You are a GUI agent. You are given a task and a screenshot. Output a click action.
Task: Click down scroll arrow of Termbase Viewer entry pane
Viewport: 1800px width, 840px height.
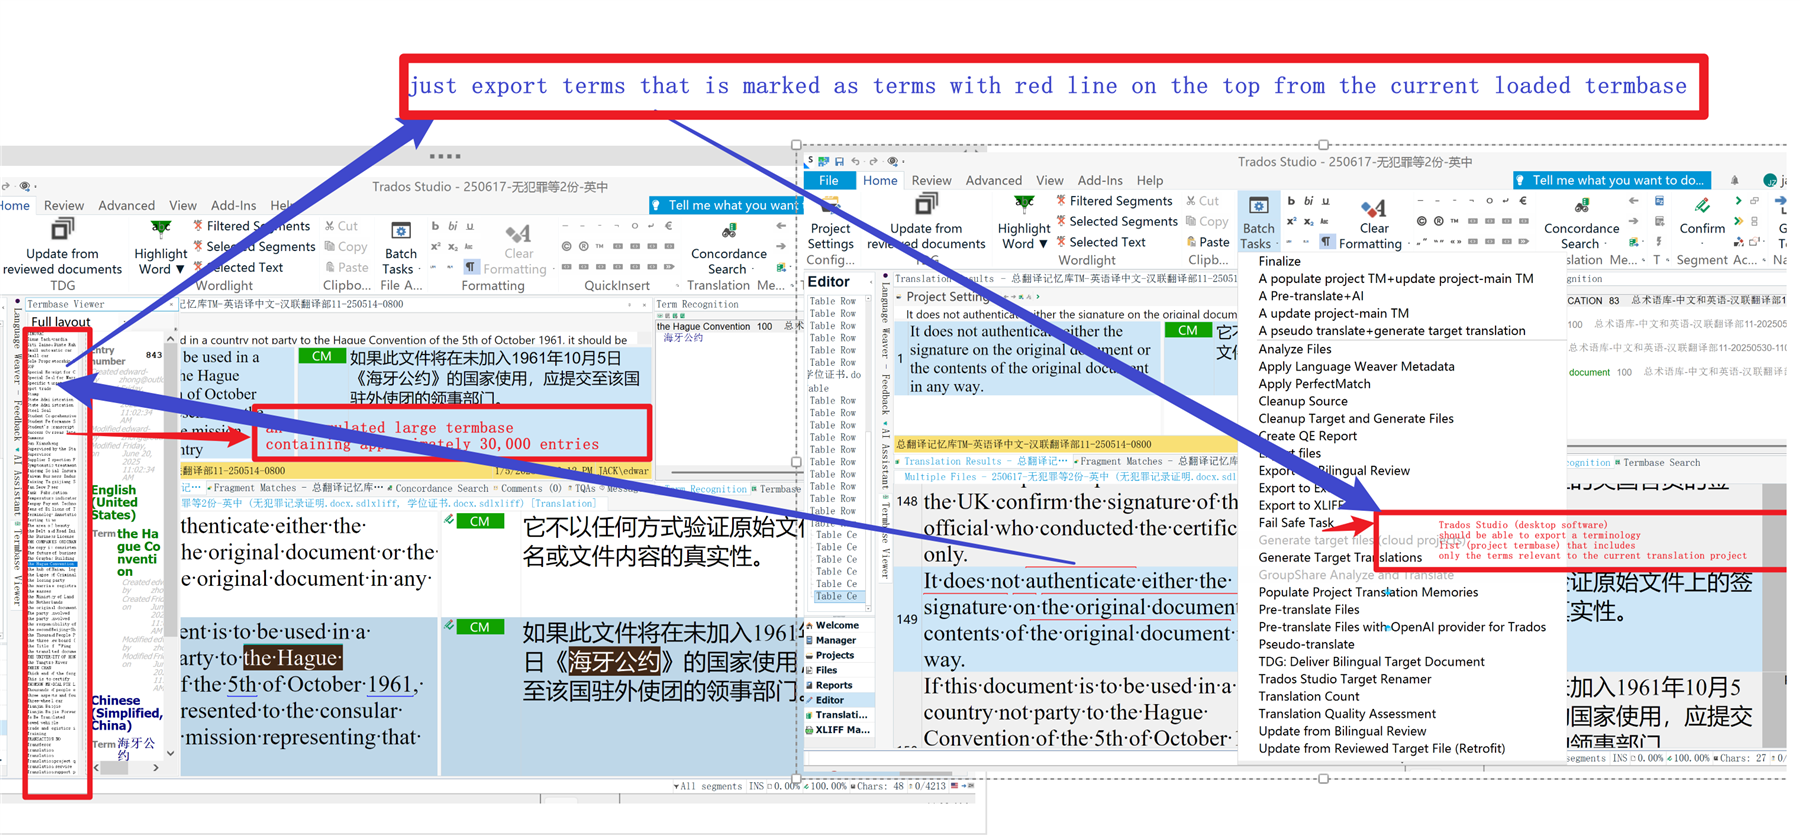[169, 753]
